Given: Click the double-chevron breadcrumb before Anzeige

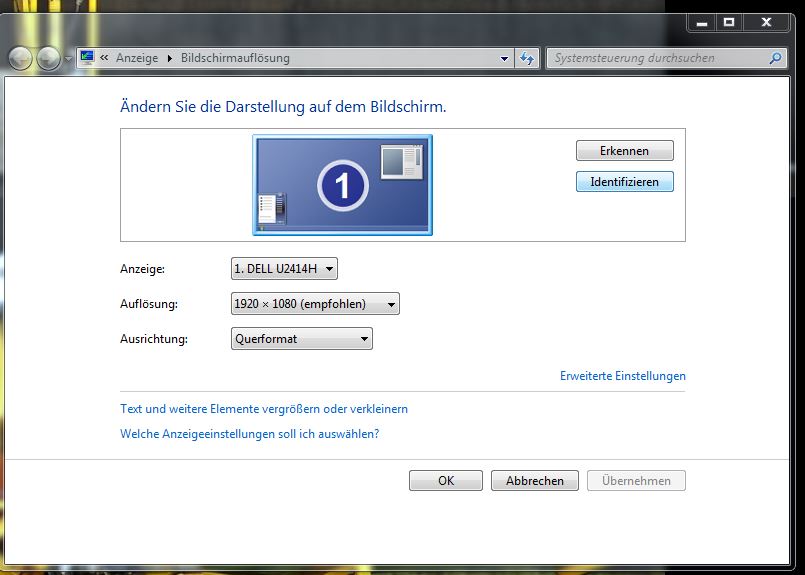Looking at the screenshot, I should (x=105, y=58).
